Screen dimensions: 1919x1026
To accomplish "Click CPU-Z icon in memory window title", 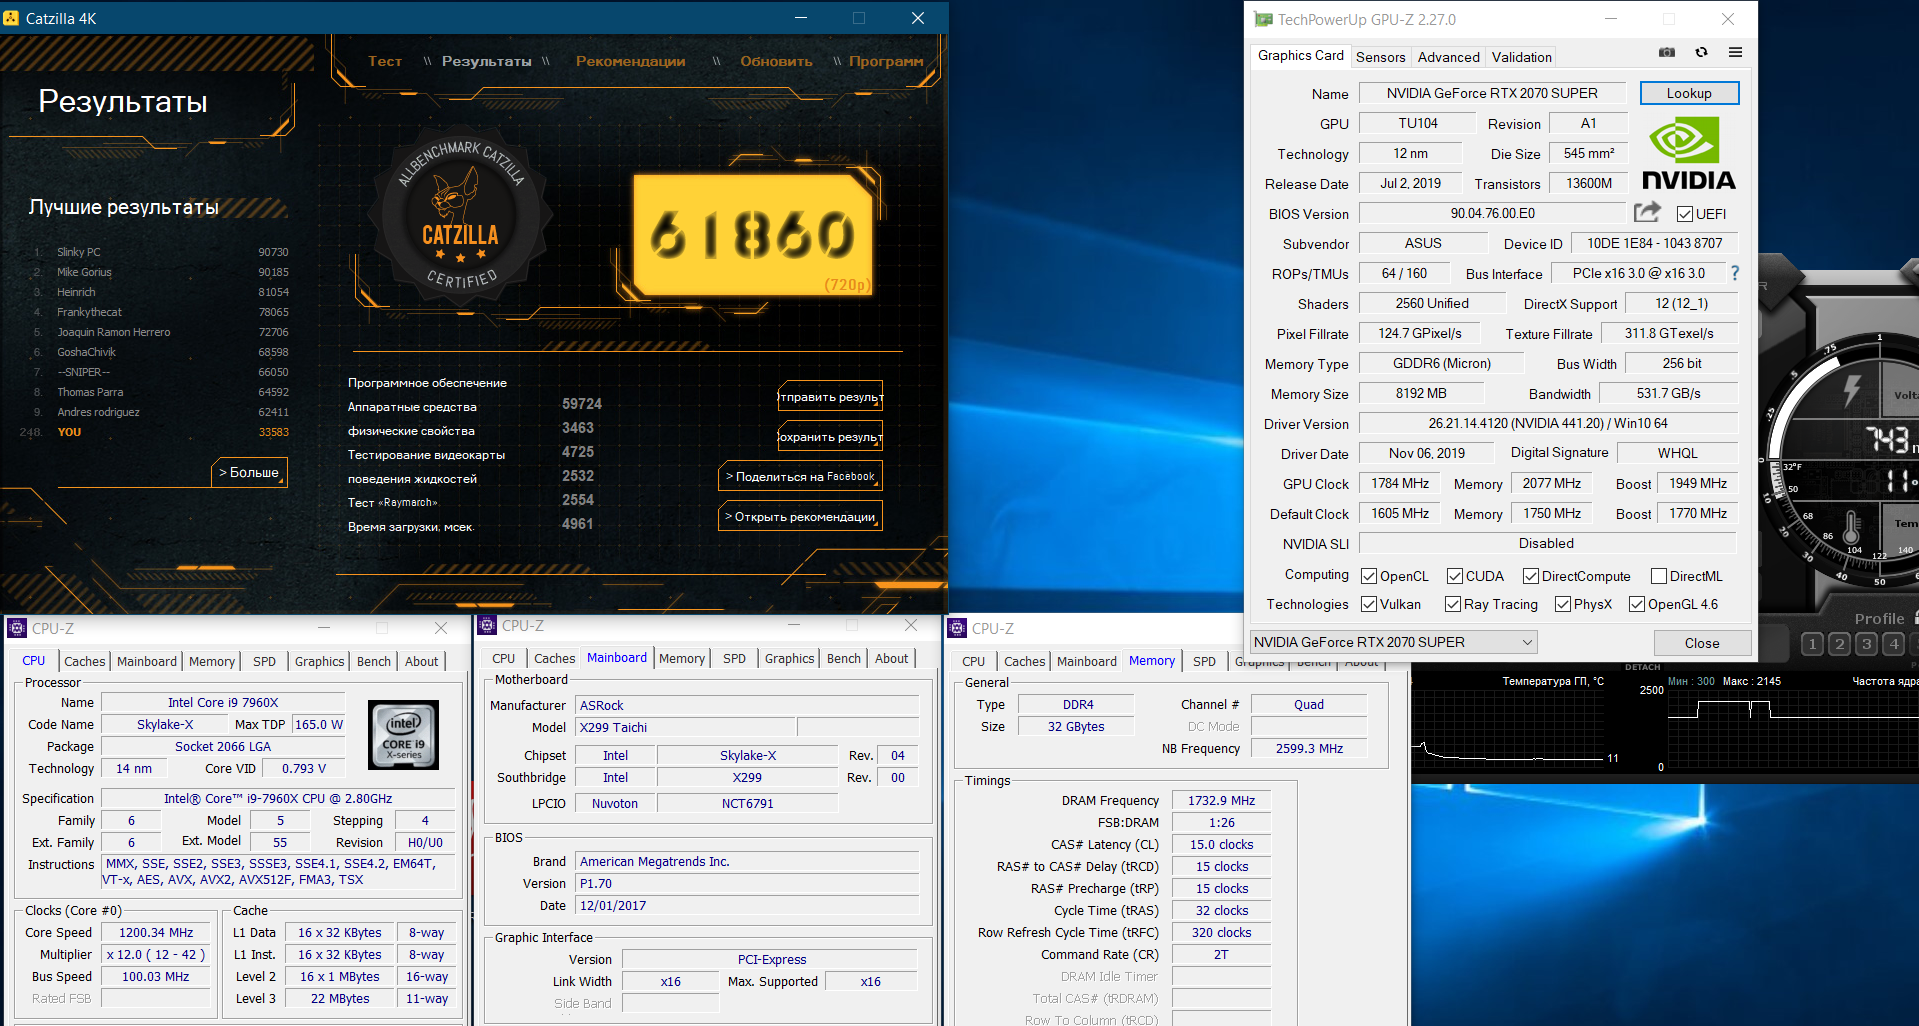I will click(957, 628).
